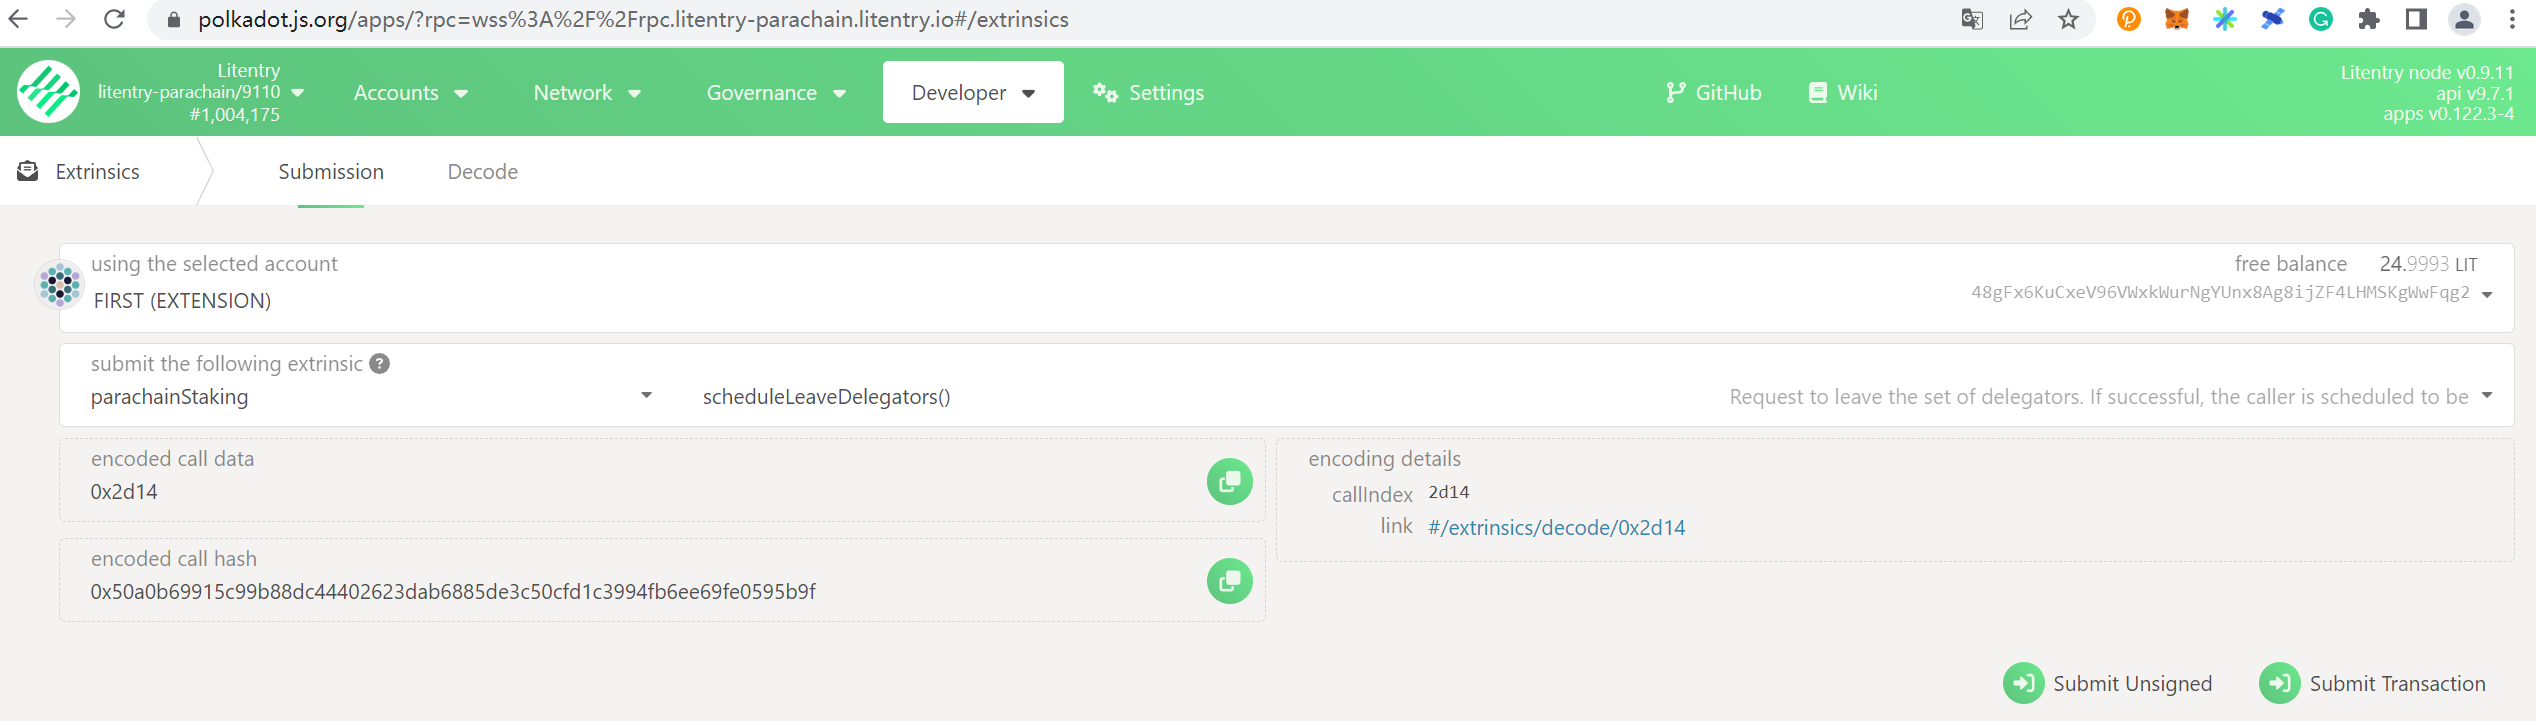Bookmark this page with star icon
Screen dimensions: 2536x721
(x=2068, y=20)
